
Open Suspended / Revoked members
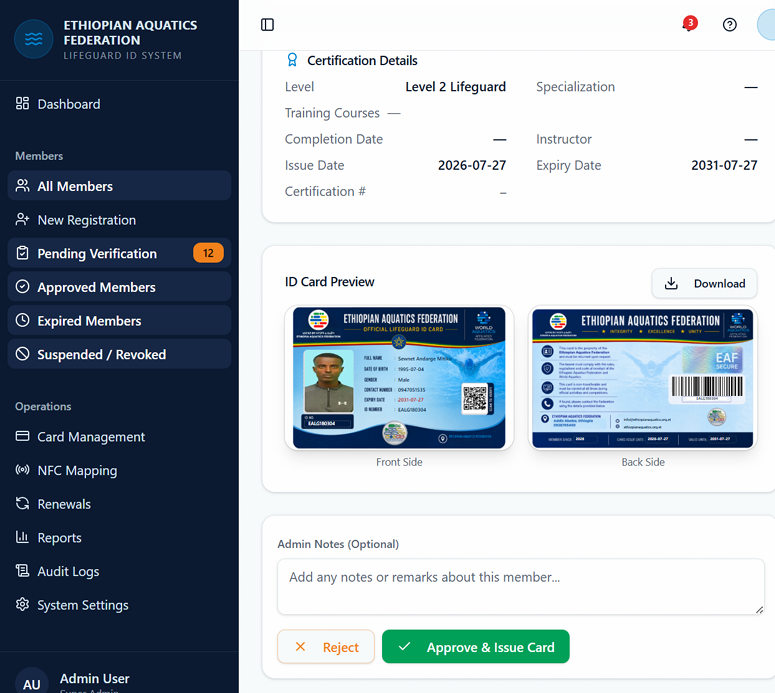[119, 354]
